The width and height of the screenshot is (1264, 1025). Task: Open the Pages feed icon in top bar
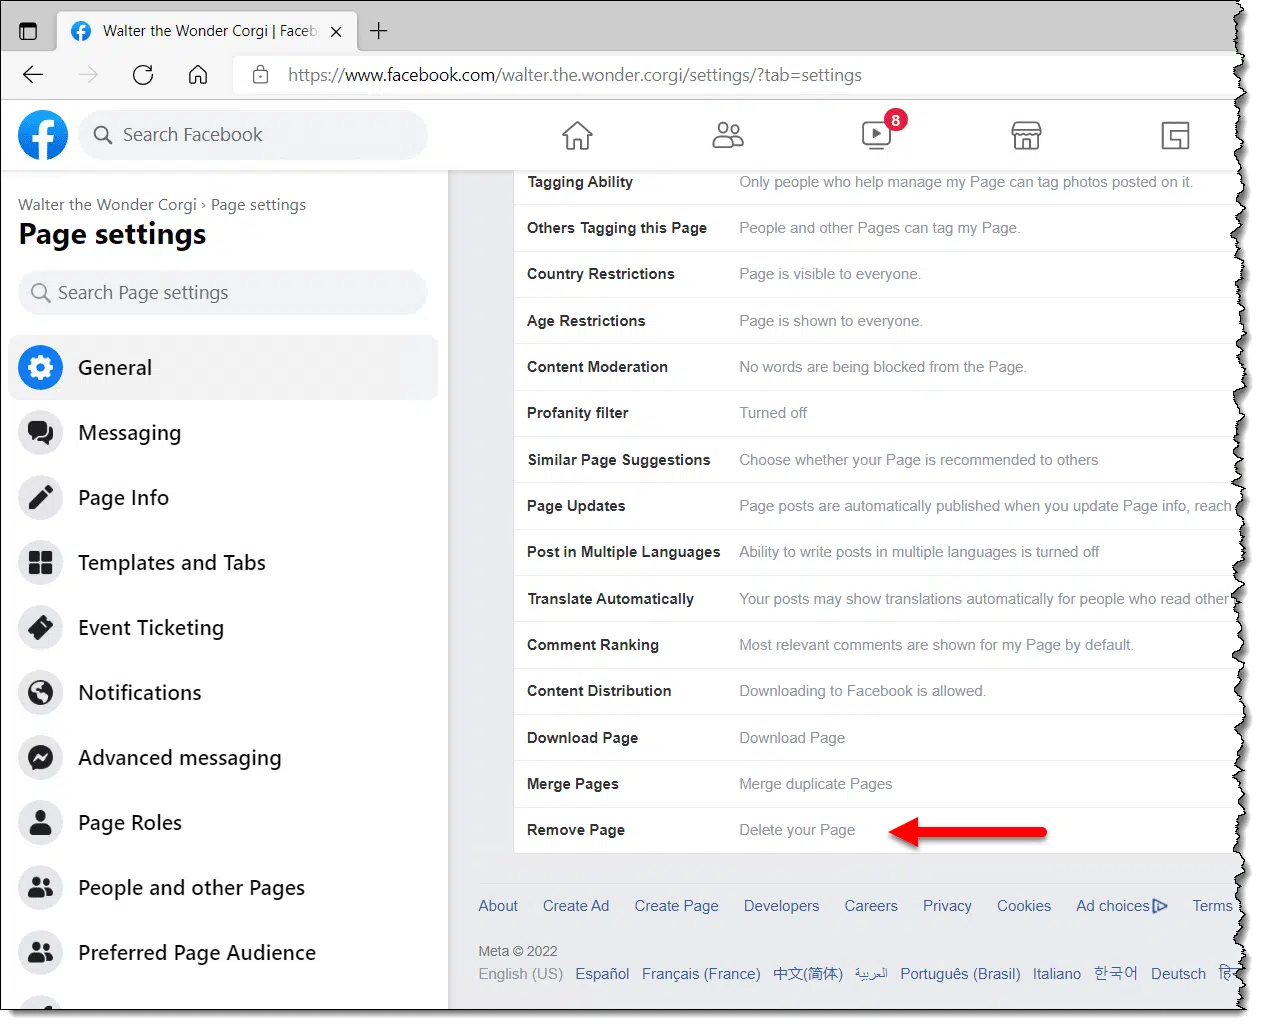1175,135
